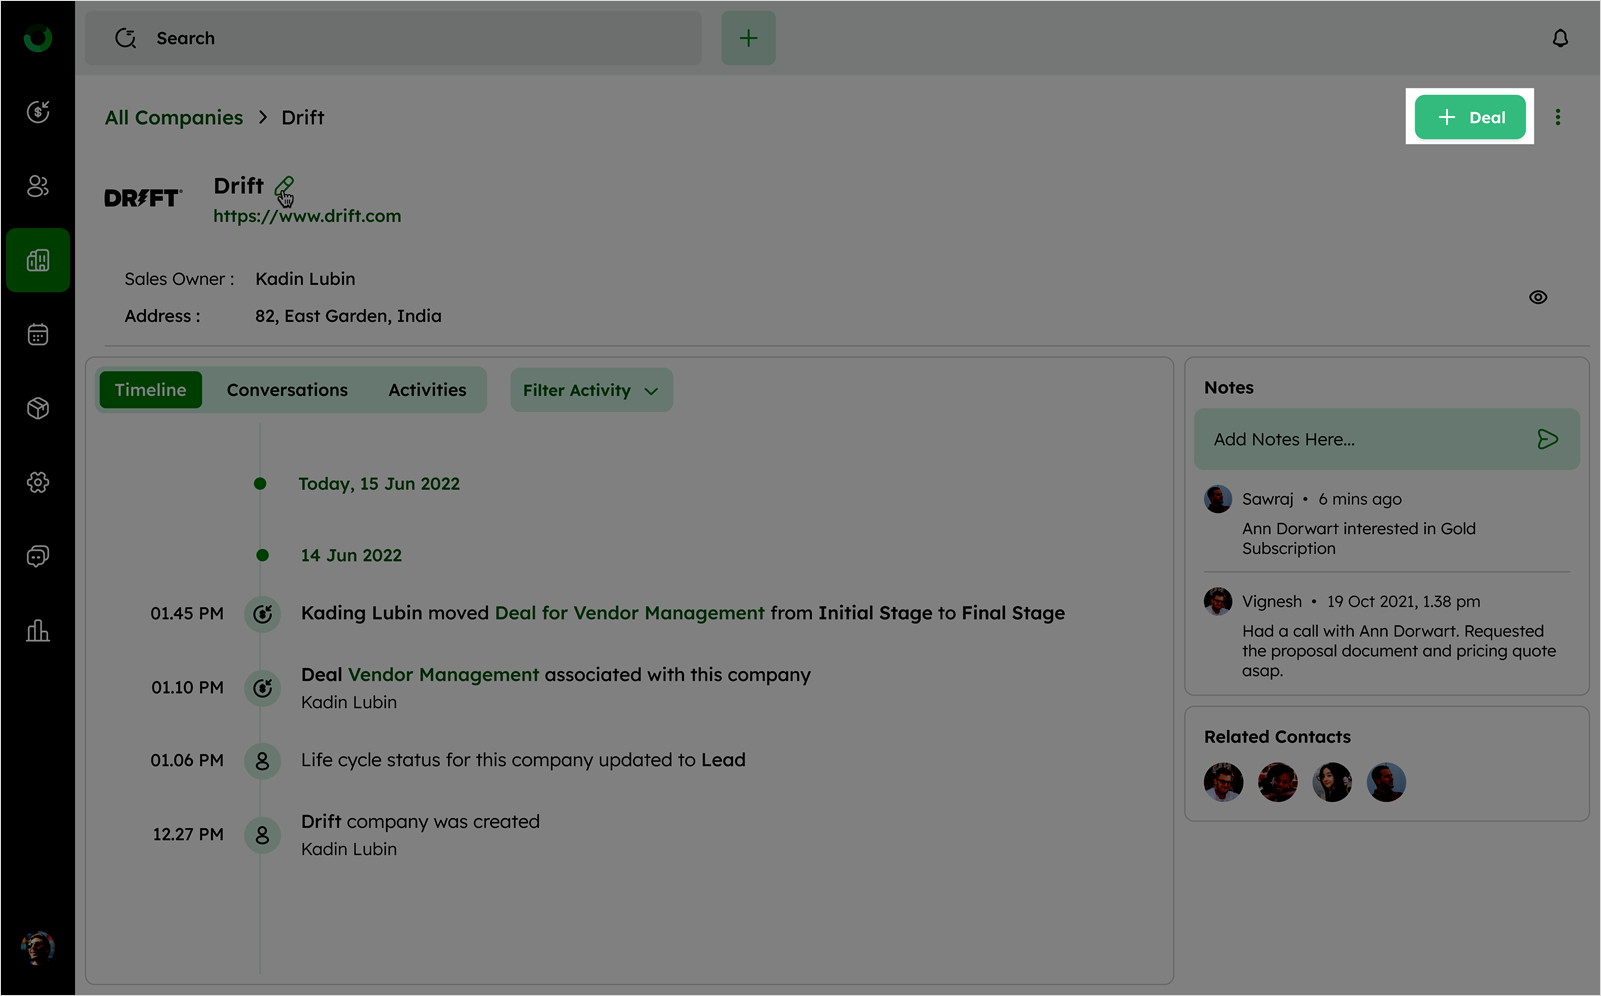Image resolution: width=1601 pixels, height=996 pixels.
Task: Open notifications bell
Action: (x=1560, y=38)
